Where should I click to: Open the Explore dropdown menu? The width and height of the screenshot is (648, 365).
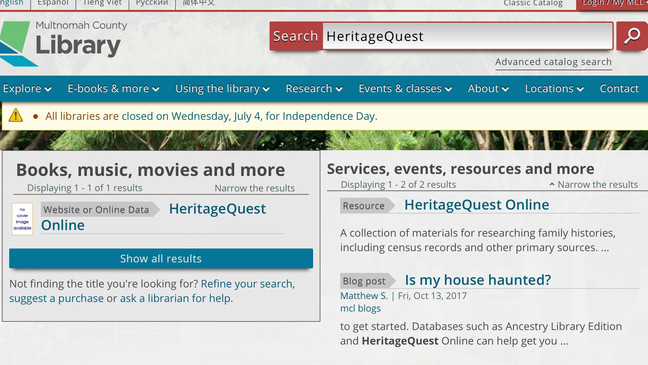[x=27, y=88]
